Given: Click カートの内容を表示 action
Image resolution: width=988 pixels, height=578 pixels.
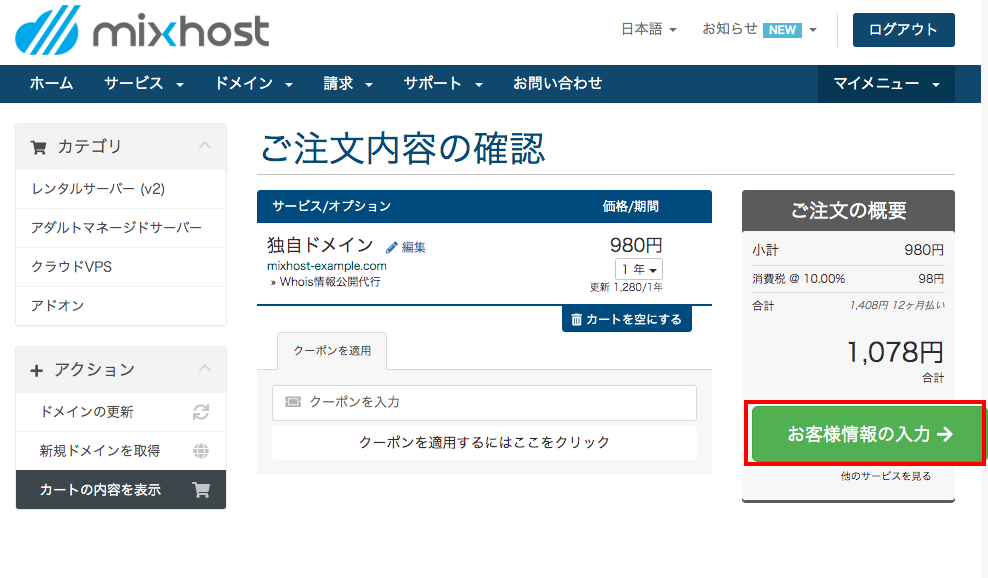Looking at the screenshot, I should pyautogui.click(x=121, y=490).
